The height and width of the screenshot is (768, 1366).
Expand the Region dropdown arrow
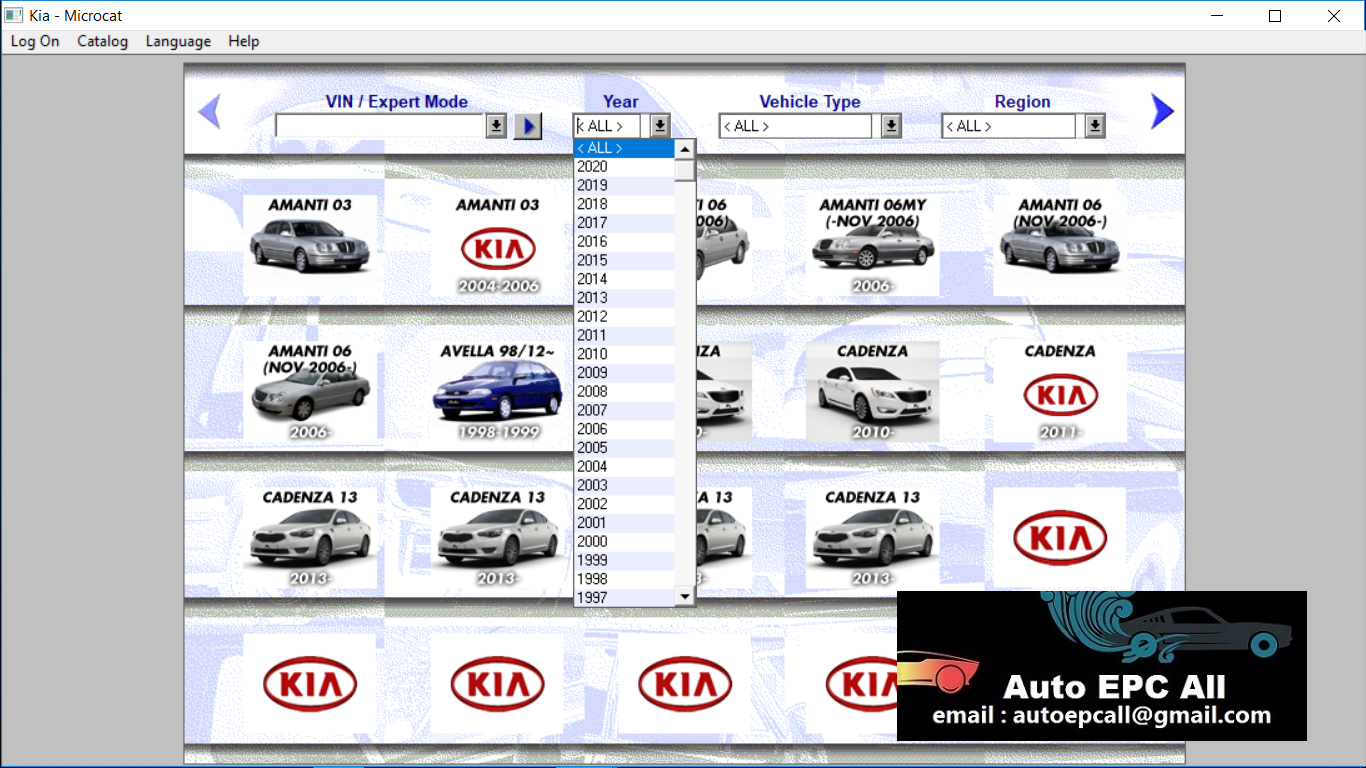pos(1095,126)
